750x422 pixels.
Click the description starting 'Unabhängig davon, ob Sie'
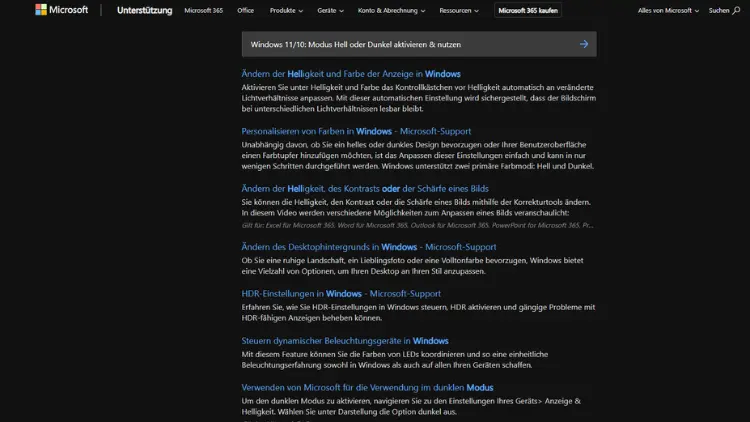pyautogui.click(x=418, y=155)
